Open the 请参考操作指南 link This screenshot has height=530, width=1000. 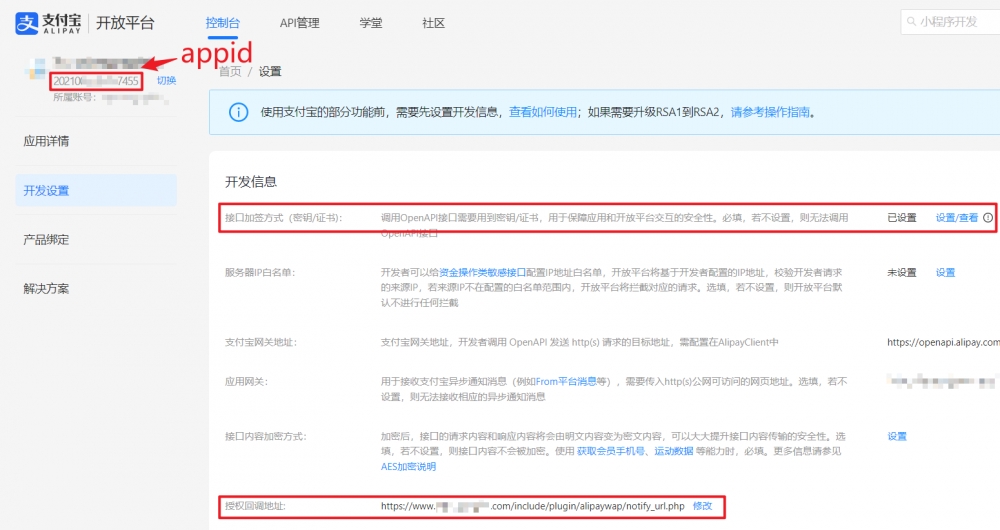(x=771, y=112)
